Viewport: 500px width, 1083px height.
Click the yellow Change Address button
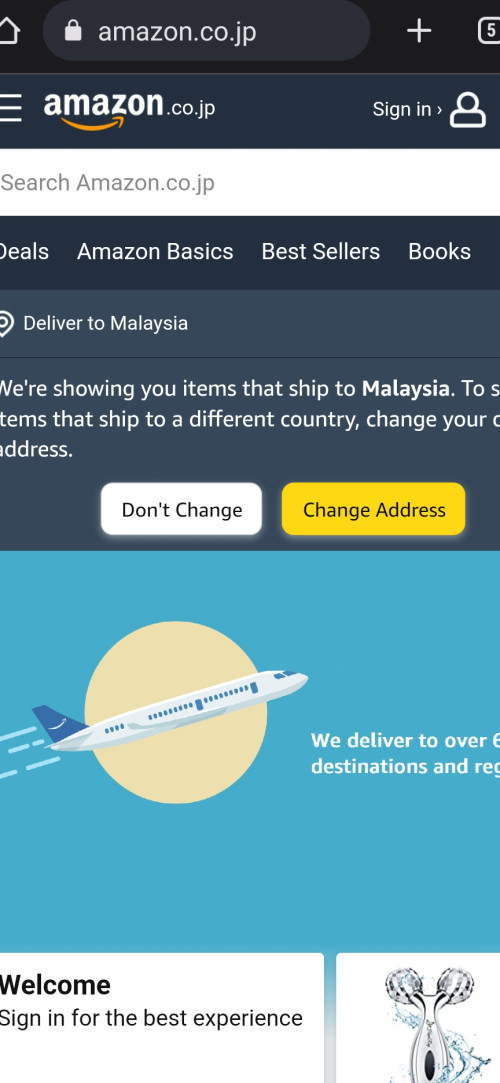(374, 509)
